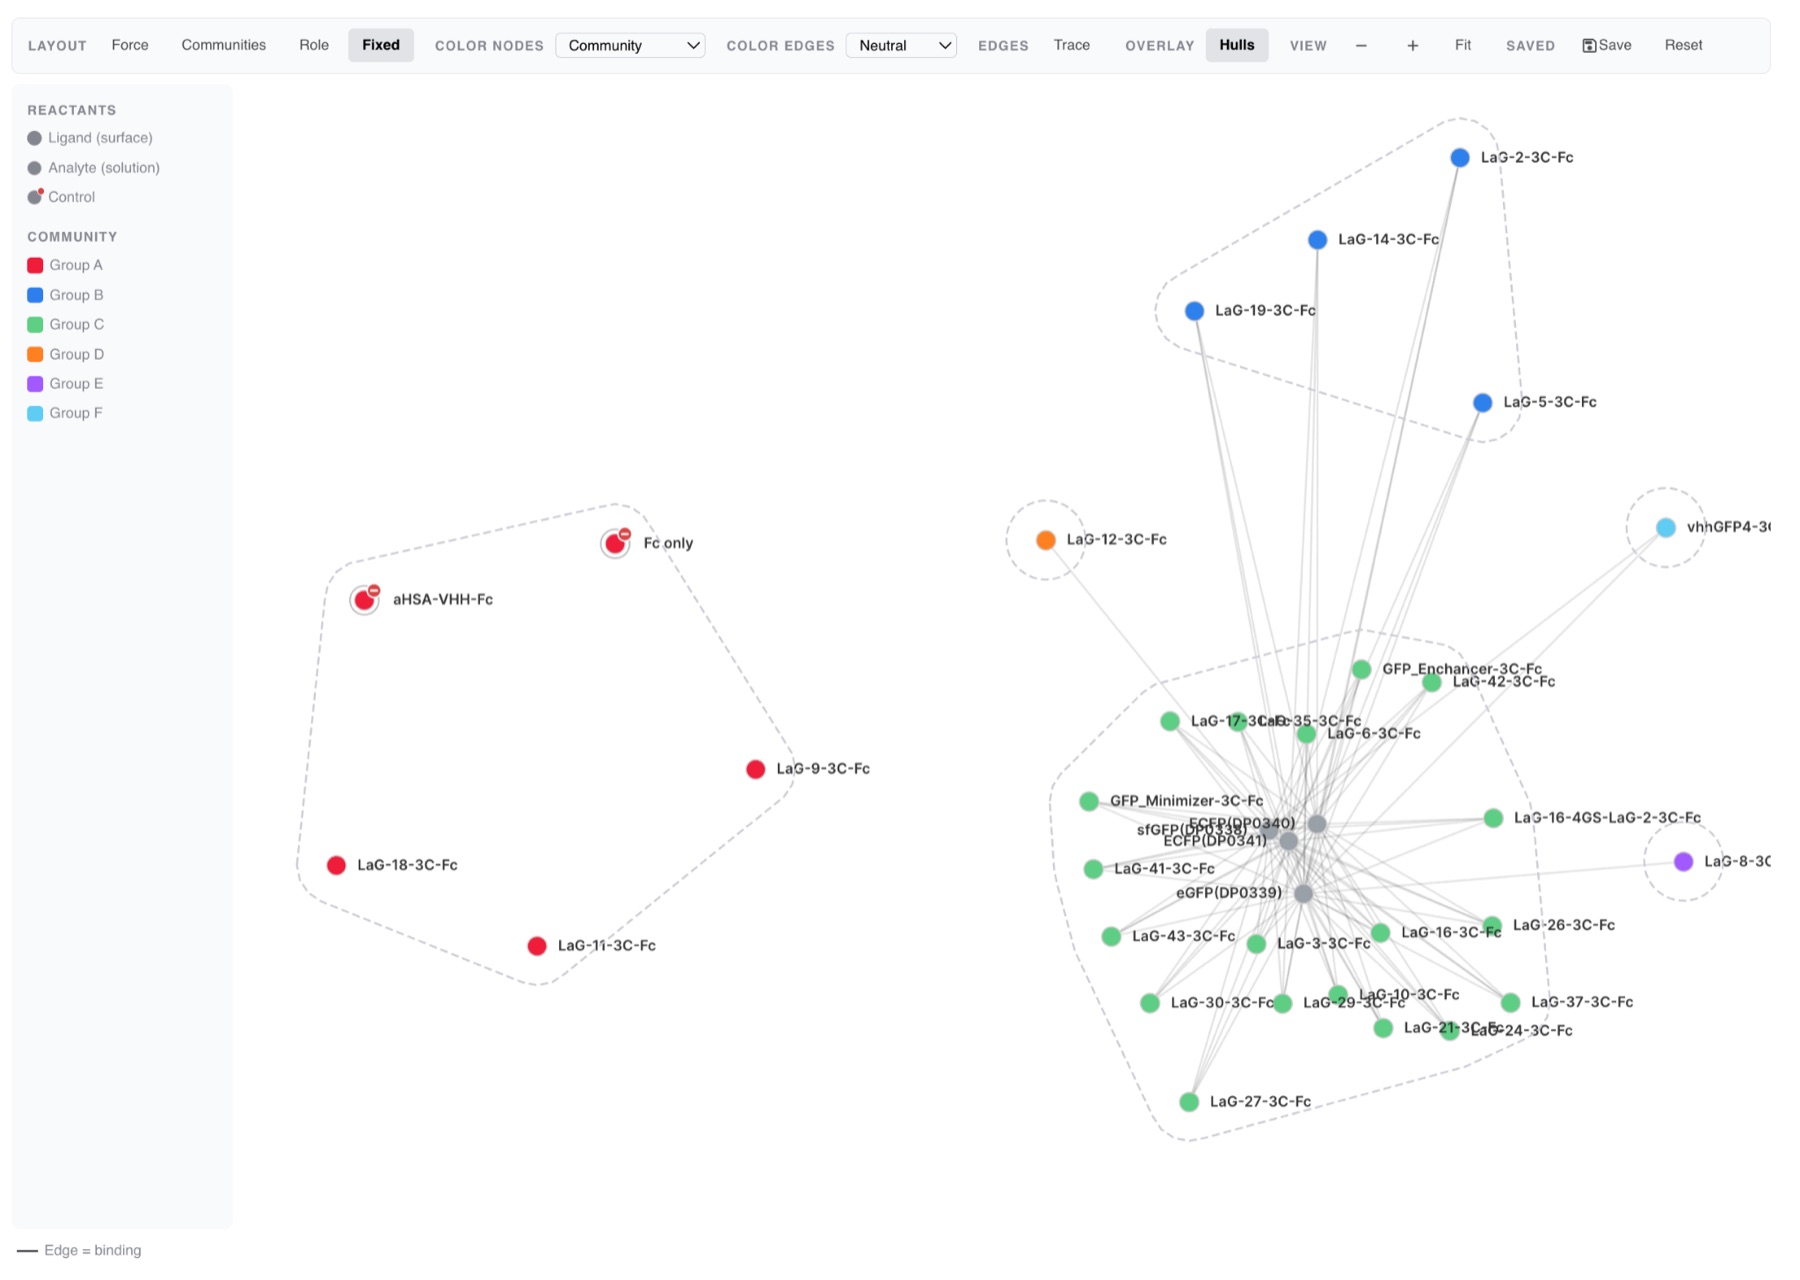Select the LaG-27-3C-Fc green node
1800x1280 pixels.
point(1189,1102)
